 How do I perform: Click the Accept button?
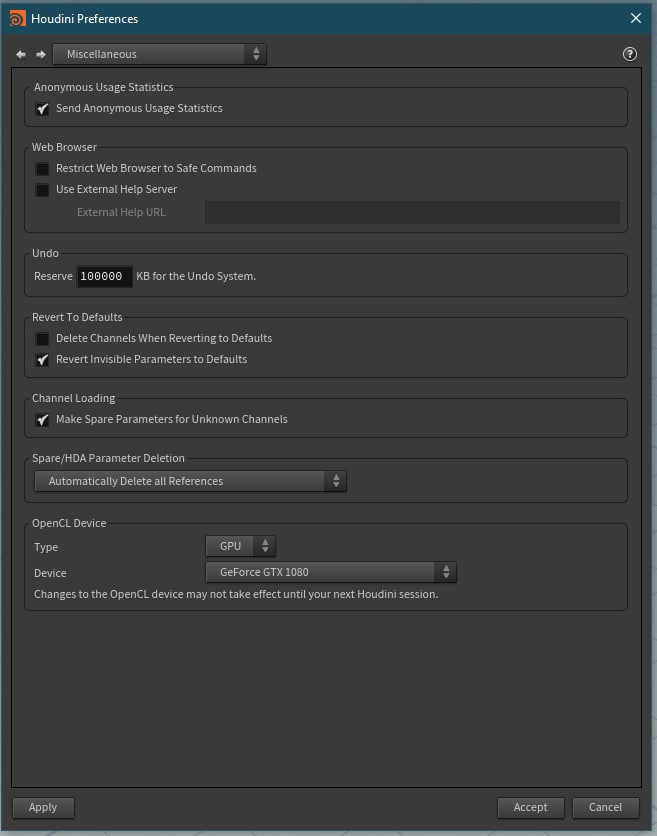click(531, 807)
